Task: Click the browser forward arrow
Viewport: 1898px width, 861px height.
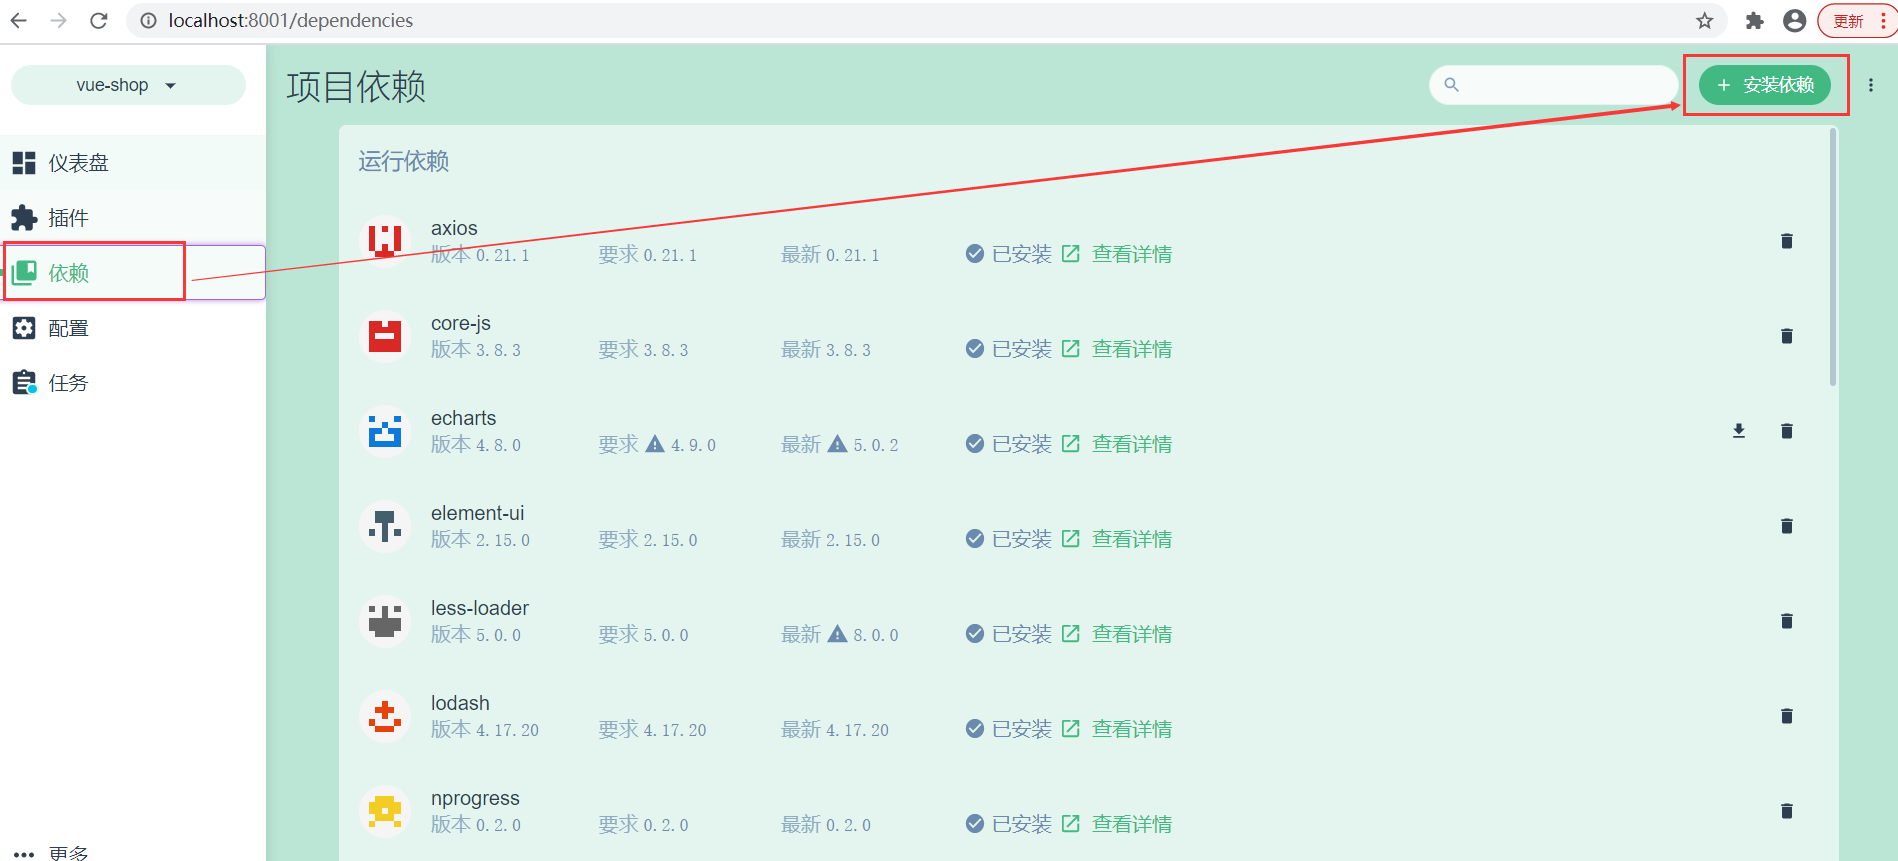Action: (x=59, y=20)
